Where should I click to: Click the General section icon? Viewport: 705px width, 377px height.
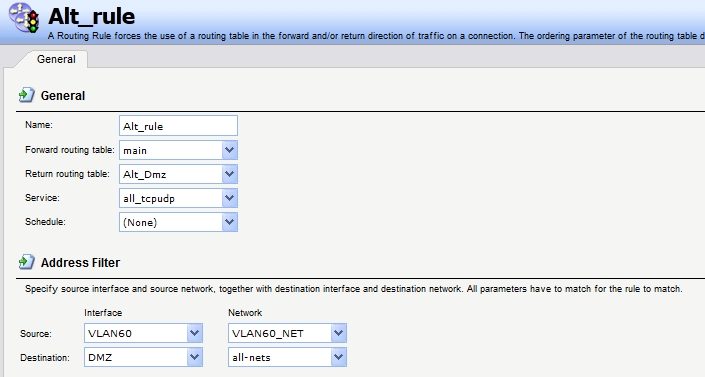click(27, 95)
